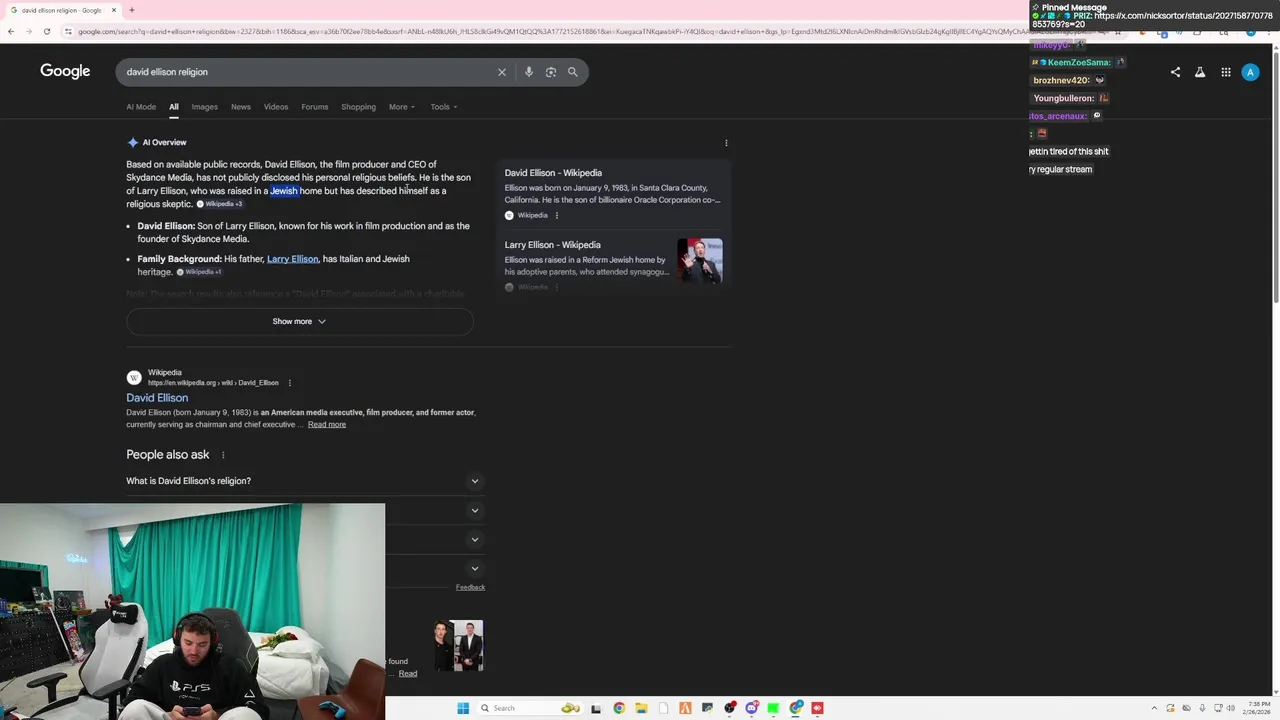This screenshot has width=1280, height=720.
Task: Click Larry Ellison thumbnail in source card
Action: pos(700,261)
